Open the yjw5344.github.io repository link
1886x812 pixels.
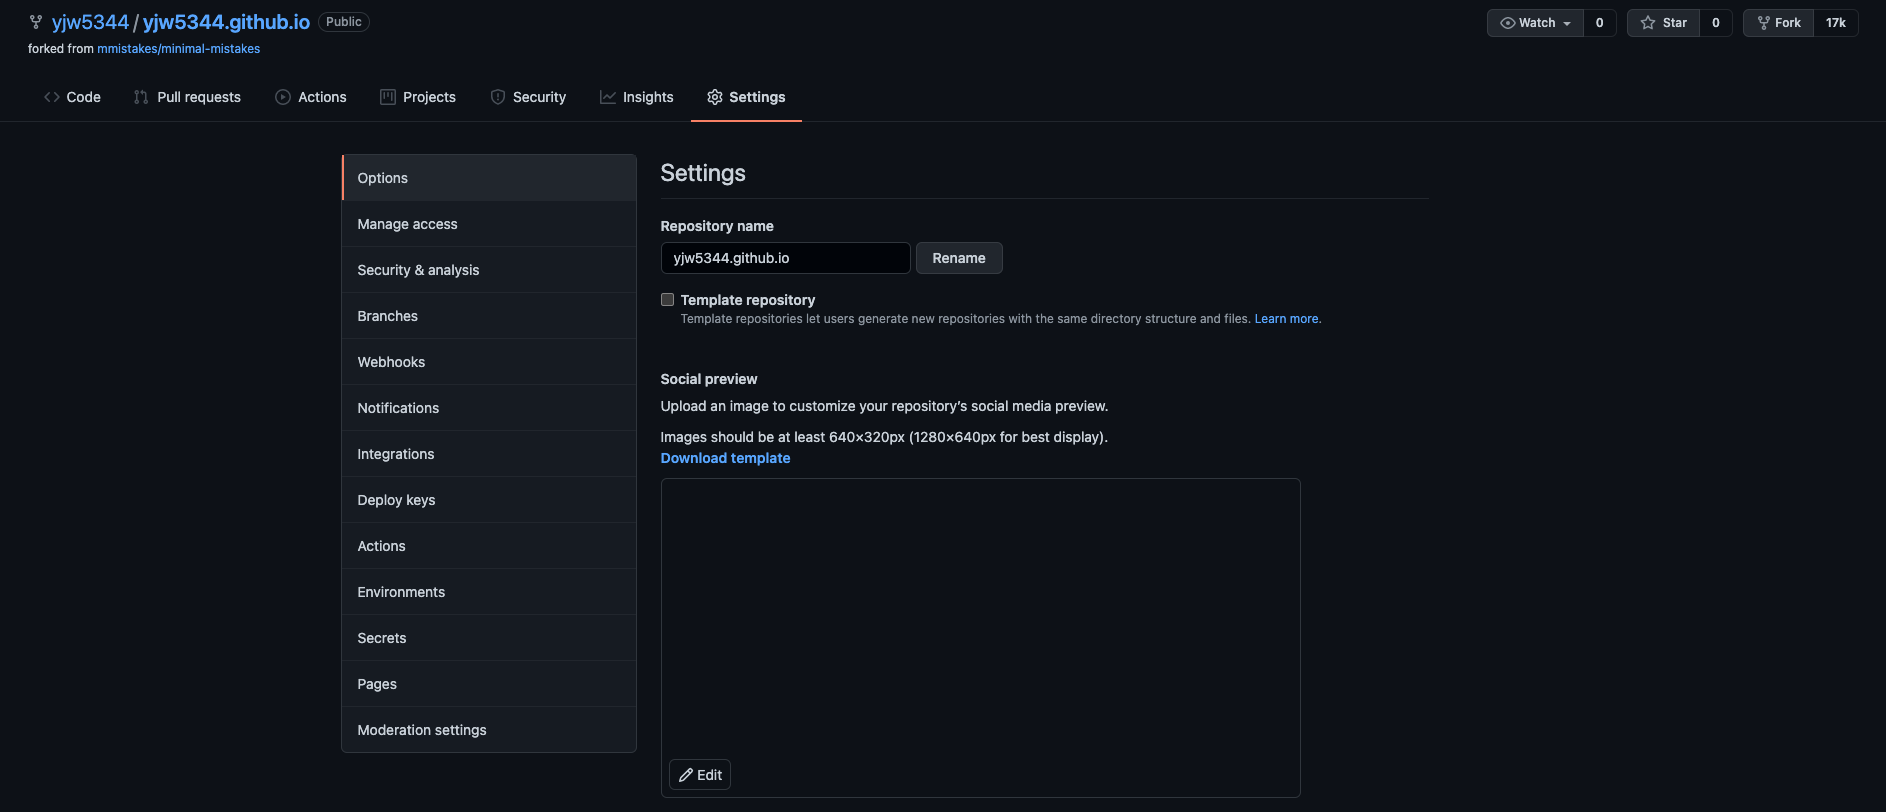point(226,22)
